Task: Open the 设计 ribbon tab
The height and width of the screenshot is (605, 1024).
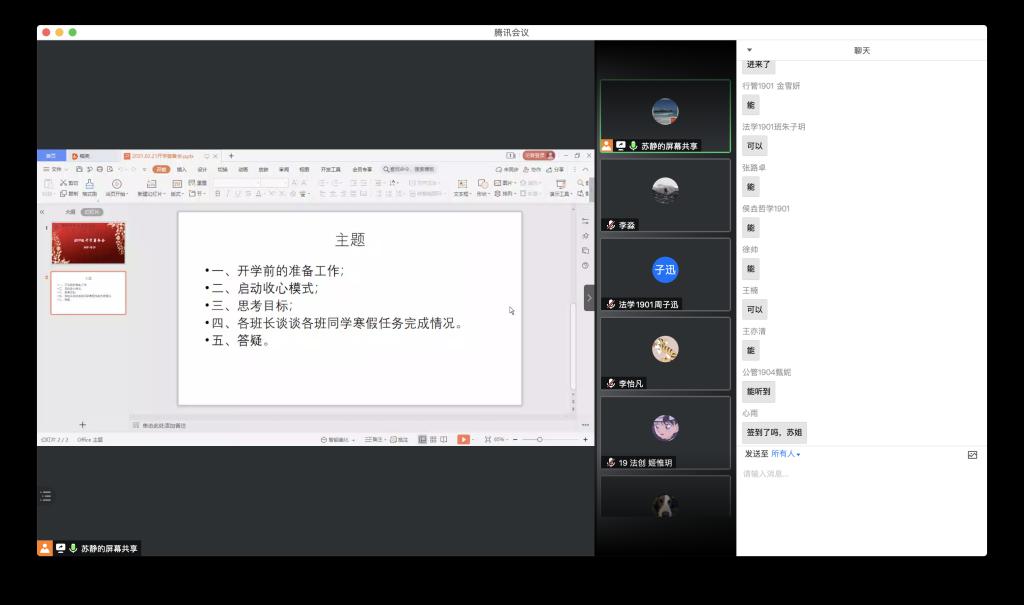Action: tap(202, 169)
